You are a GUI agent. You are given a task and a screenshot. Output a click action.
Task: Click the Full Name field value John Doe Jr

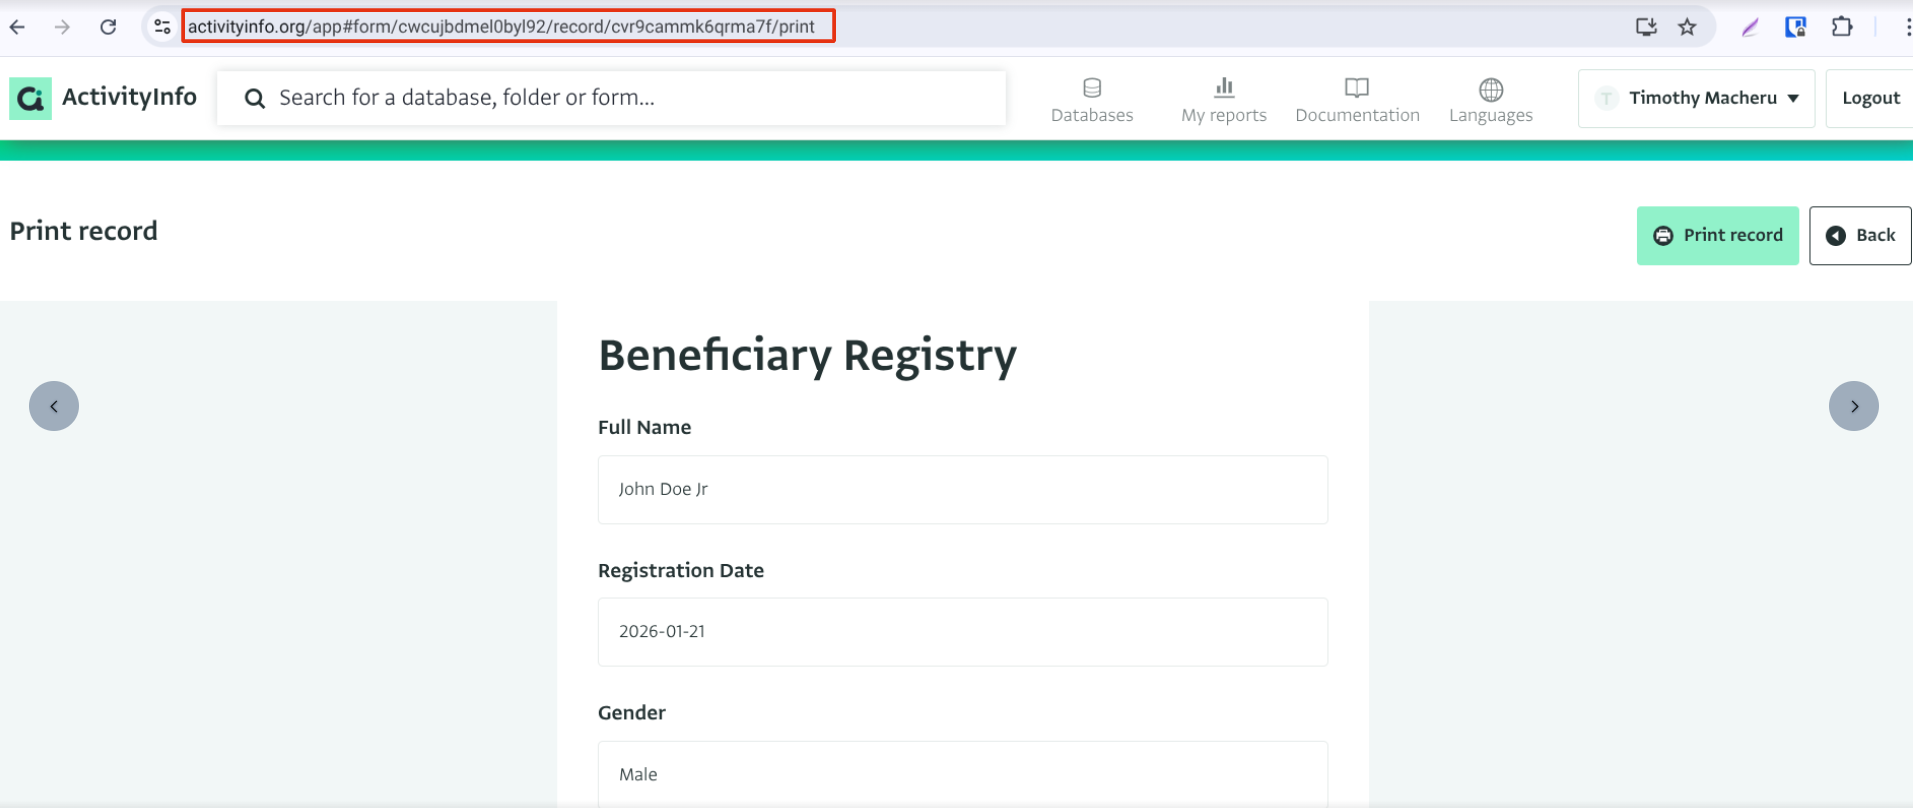tap(962, 489)
